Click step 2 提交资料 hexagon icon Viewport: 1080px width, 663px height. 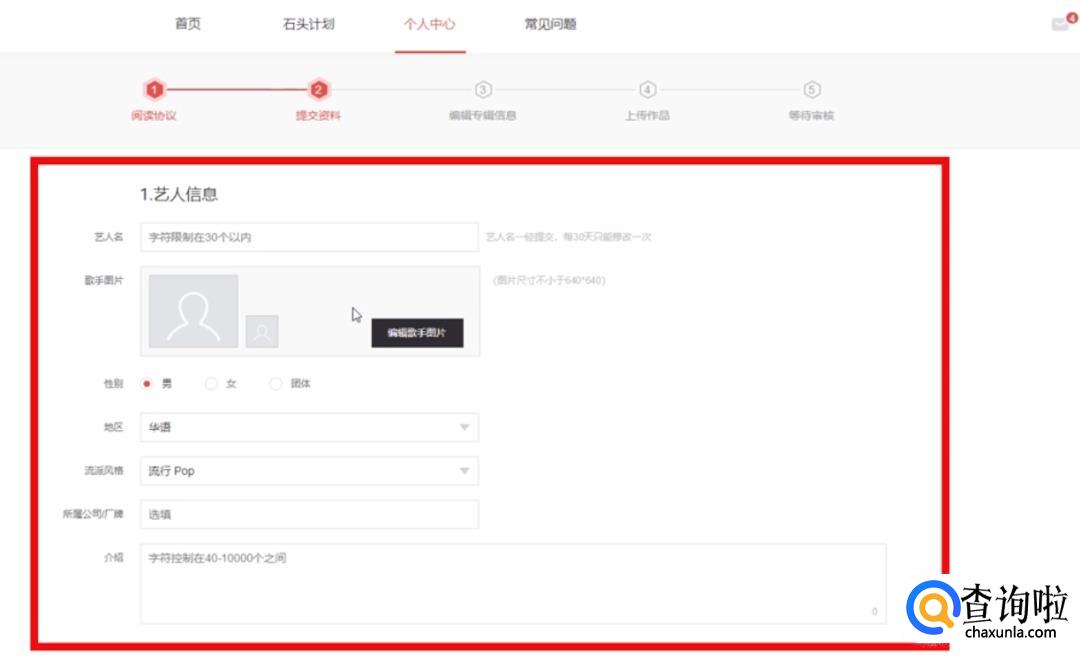click(318, 90)
